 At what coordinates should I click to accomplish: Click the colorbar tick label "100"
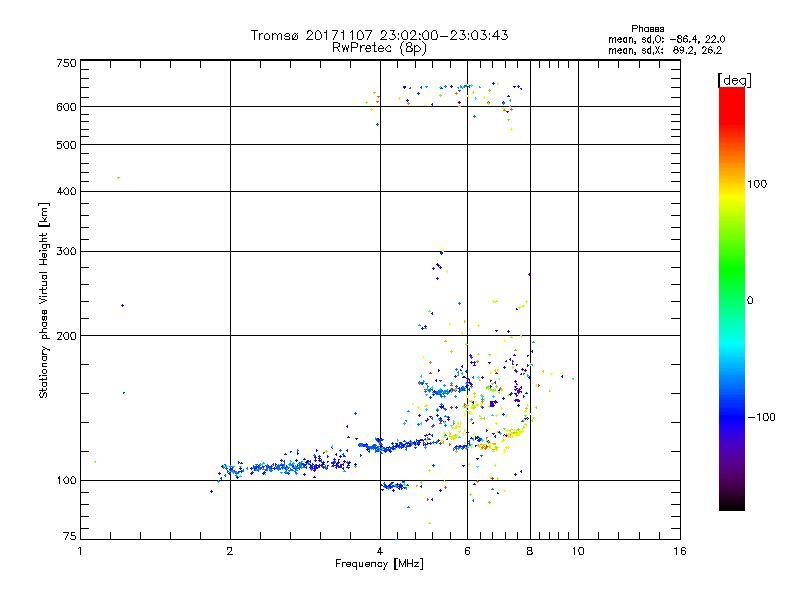[757, 184]
